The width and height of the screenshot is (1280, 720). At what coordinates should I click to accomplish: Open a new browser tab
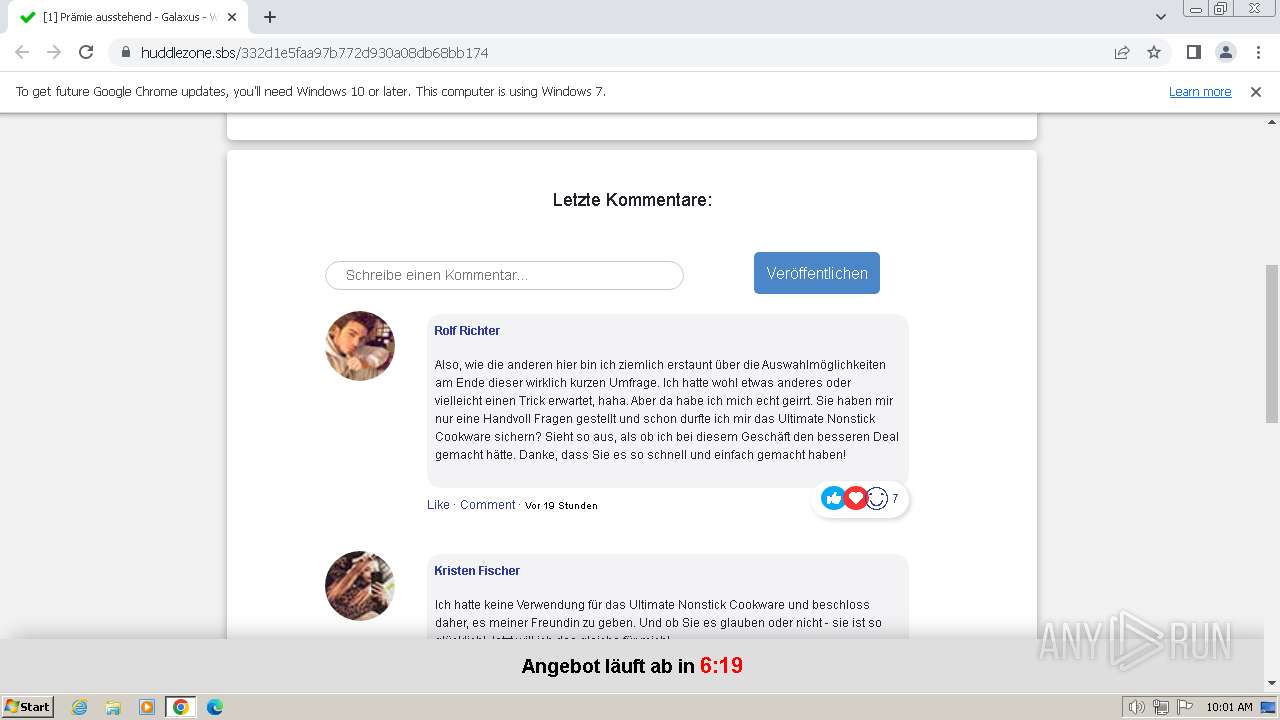[x=270, y=17]
